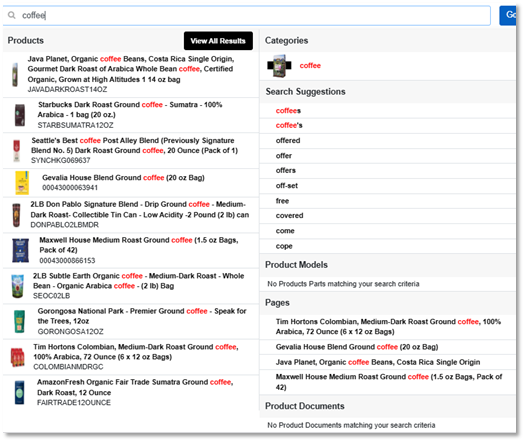Select the 'offers' search suggestion

pos(286,170)
